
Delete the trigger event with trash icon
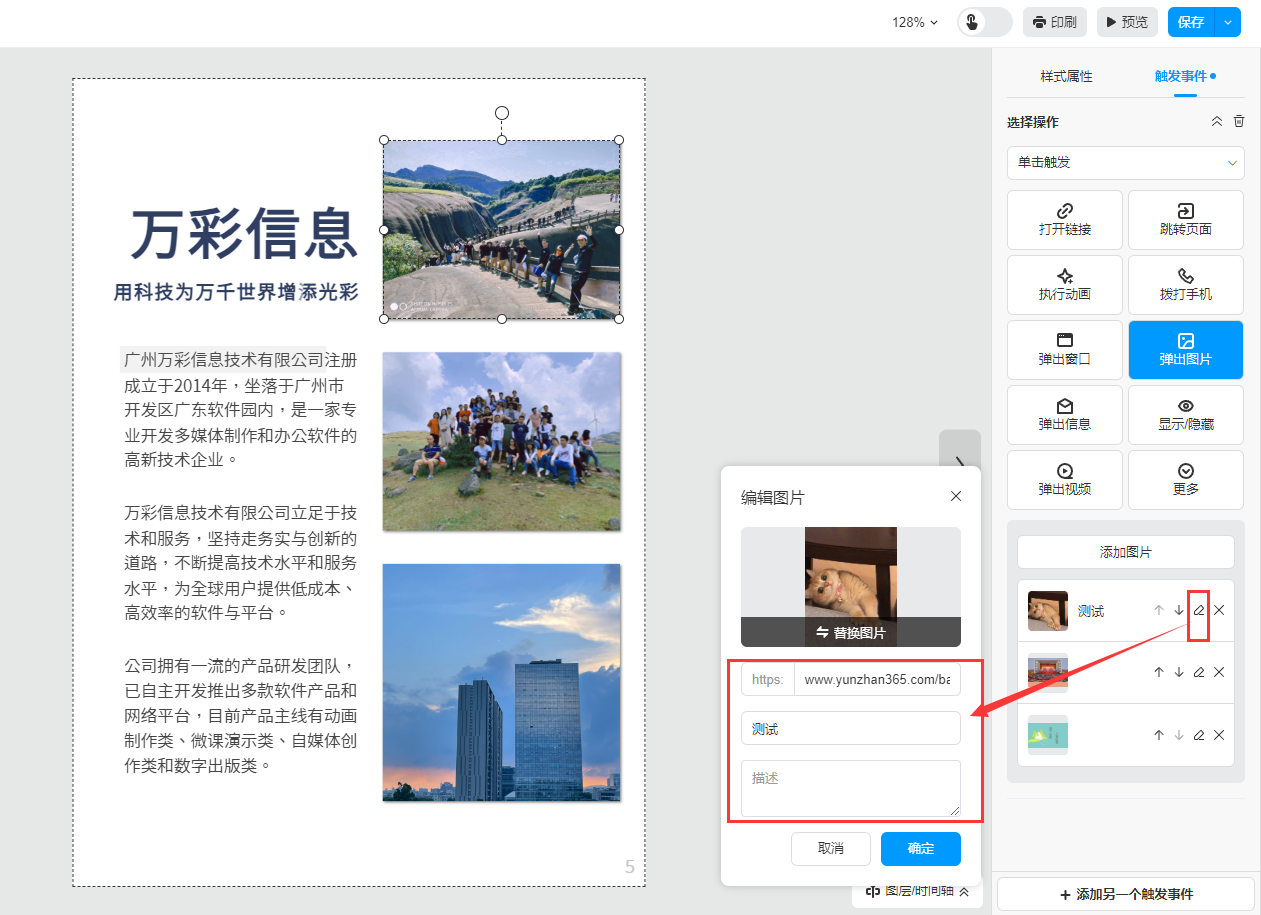(x=1239, y=121)
